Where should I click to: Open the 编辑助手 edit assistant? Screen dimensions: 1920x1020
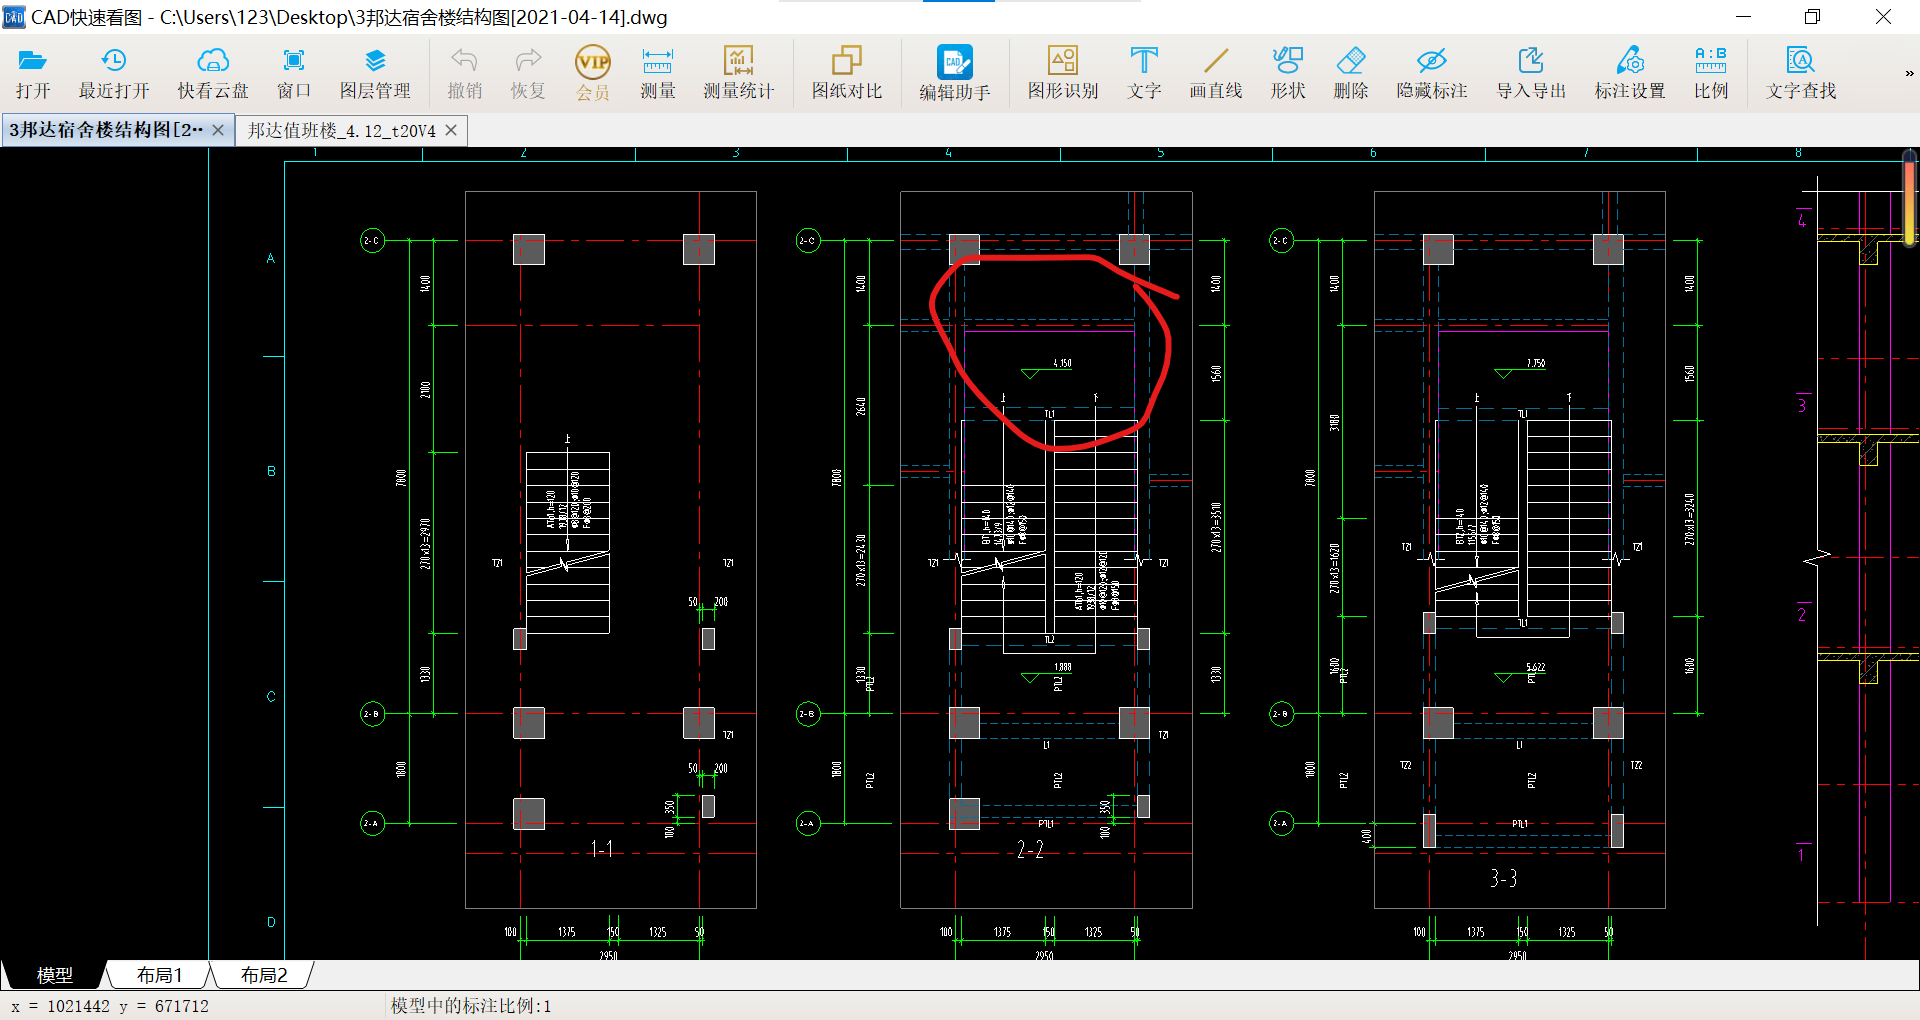[955, 74]
